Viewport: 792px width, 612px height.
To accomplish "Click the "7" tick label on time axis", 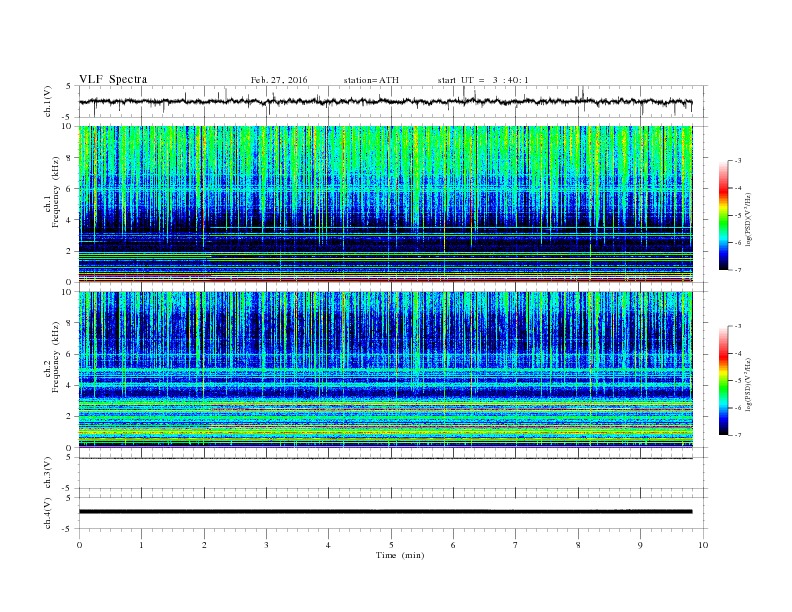I will click(516, 545).
